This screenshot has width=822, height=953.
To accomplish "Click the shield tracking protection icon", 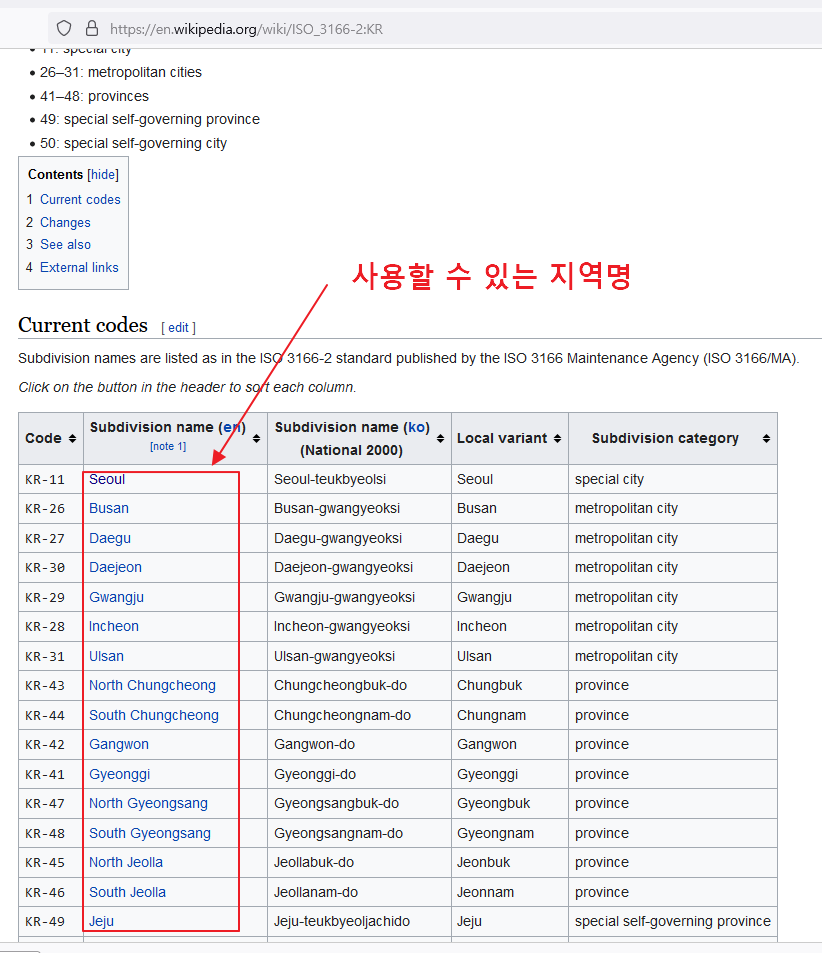I will tap(64, 28).
